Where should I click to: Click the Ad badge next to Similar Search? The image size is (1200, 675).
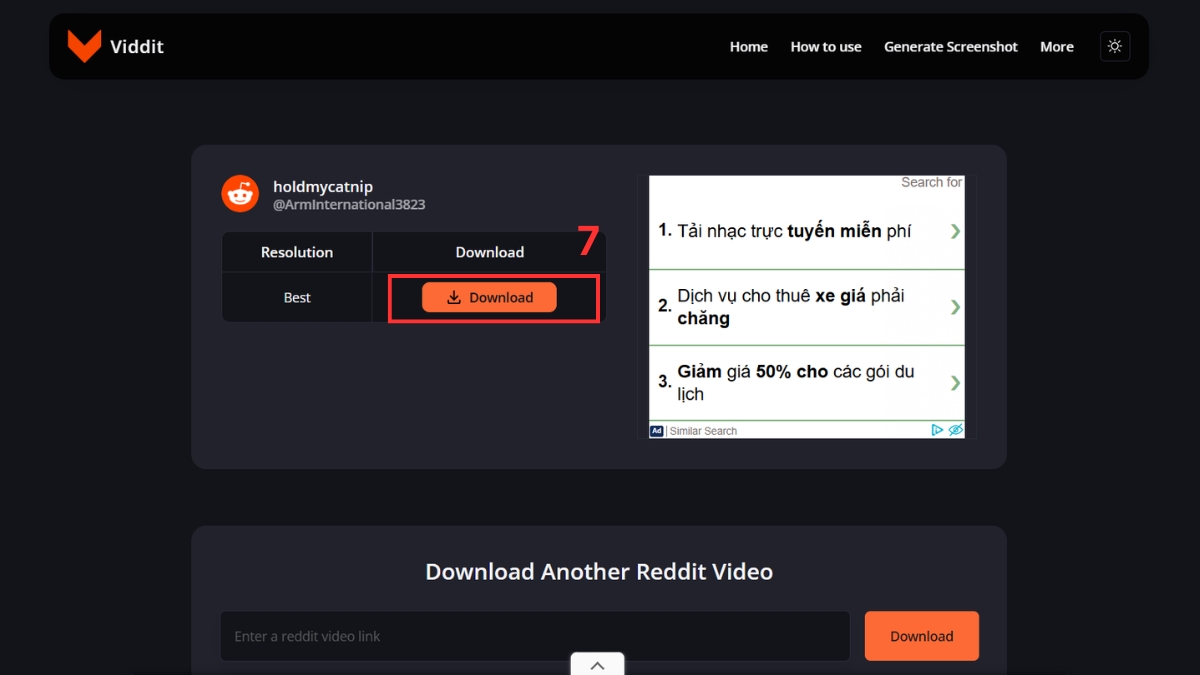click(658, 430)
